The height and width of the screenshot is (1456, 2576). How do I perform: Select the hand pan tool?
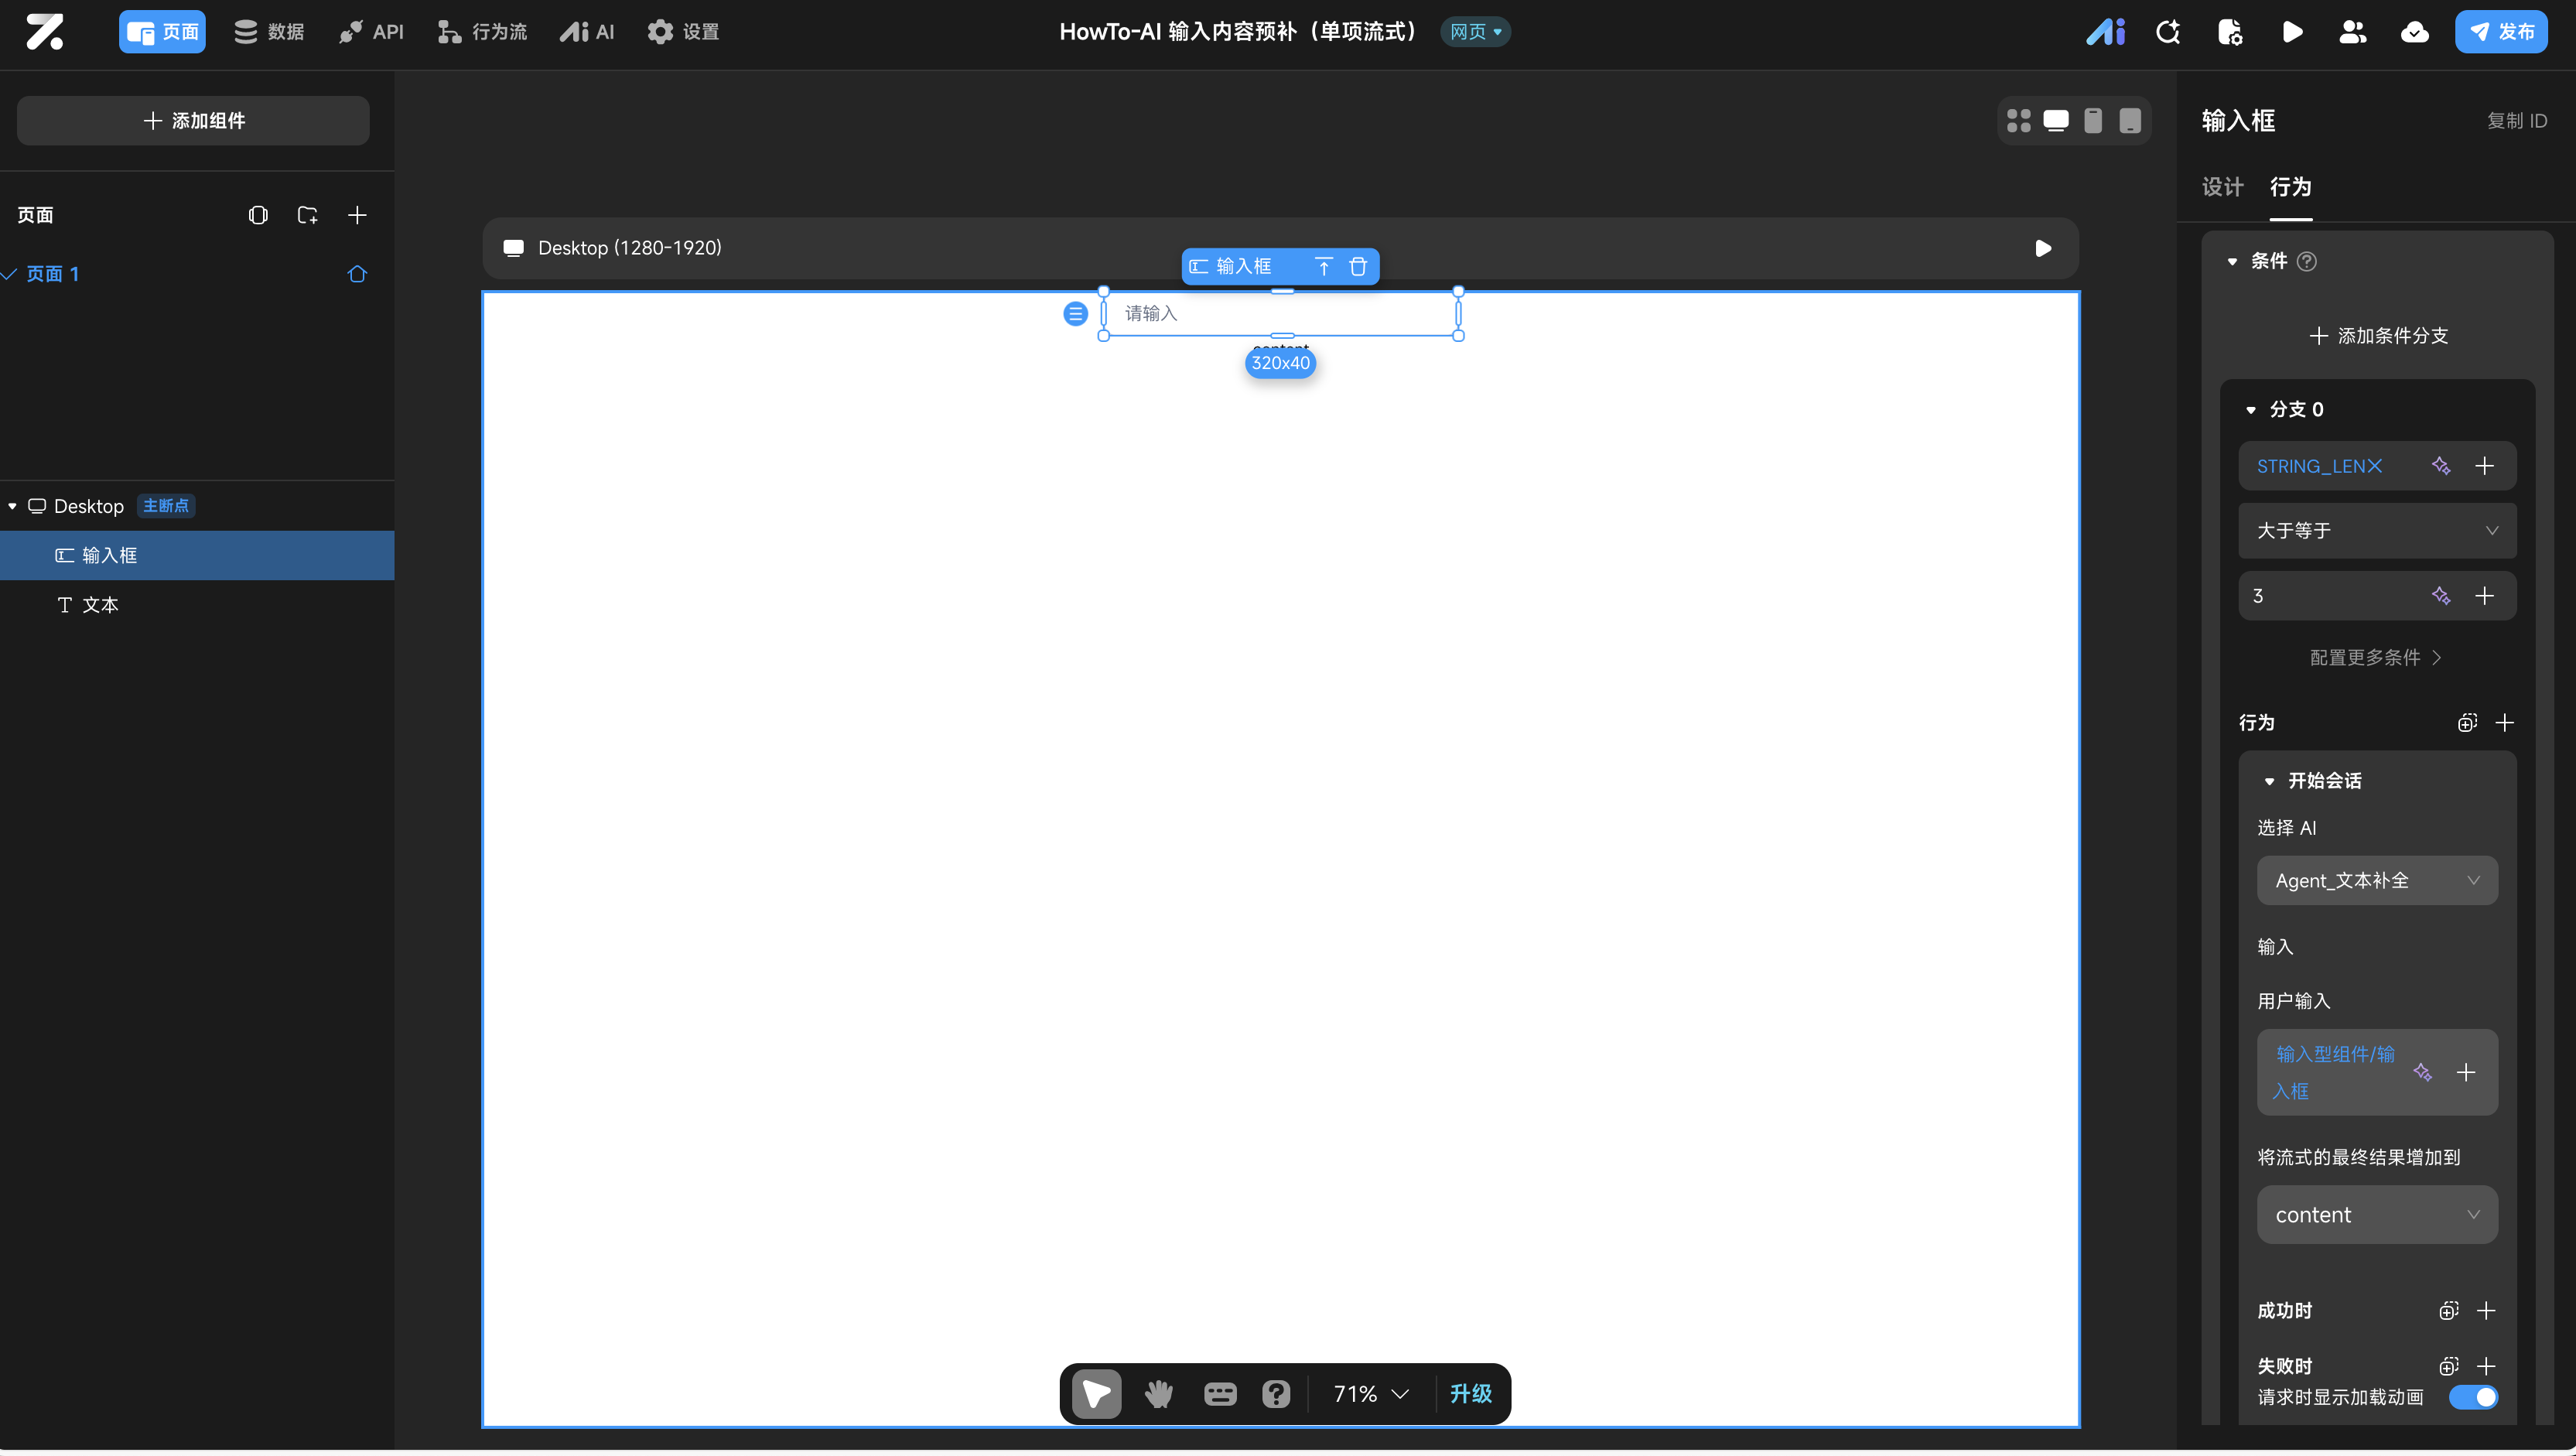pyautogui.click(x=1158, y=1393)
